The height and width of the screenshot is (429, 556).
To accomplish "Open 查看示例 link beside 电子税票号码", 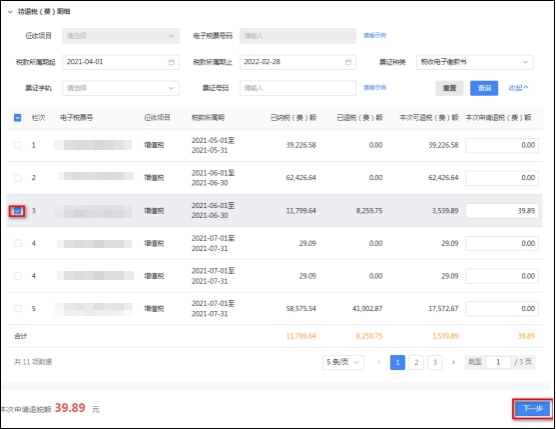I will click(375, 35).
